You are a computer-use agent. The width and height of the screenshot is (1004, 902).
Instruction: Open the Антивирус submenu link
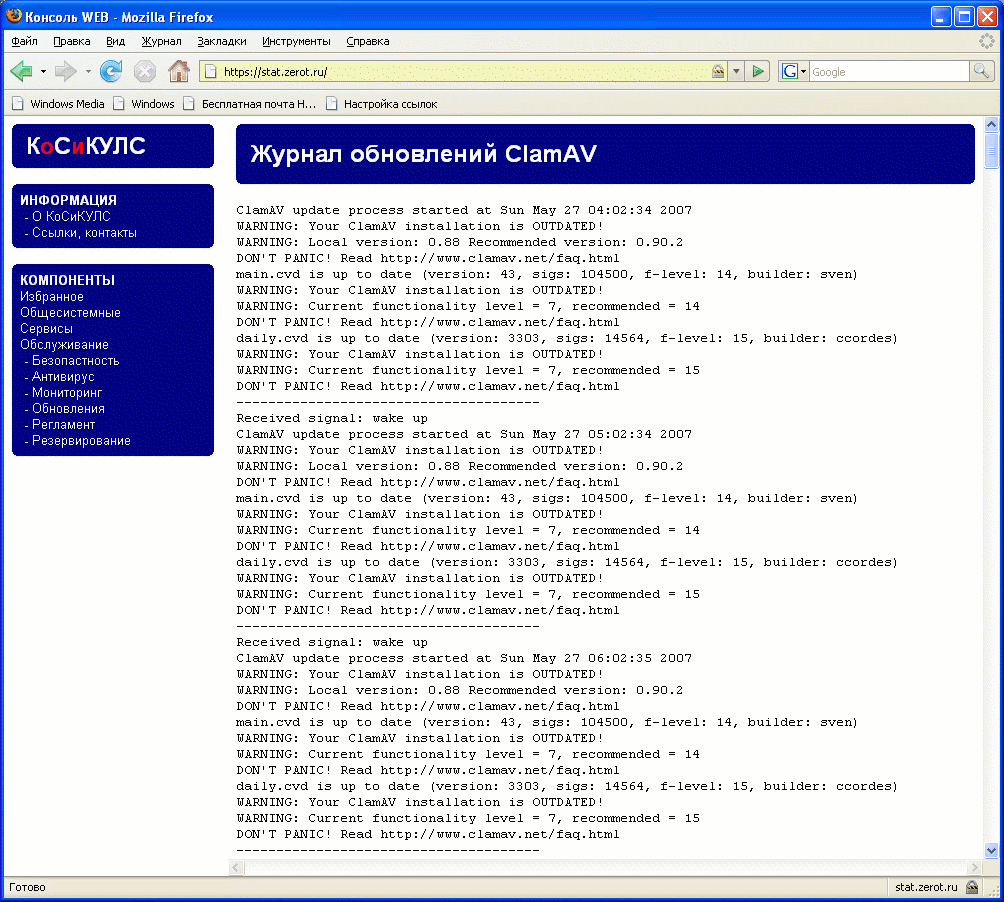click(63, 376)
